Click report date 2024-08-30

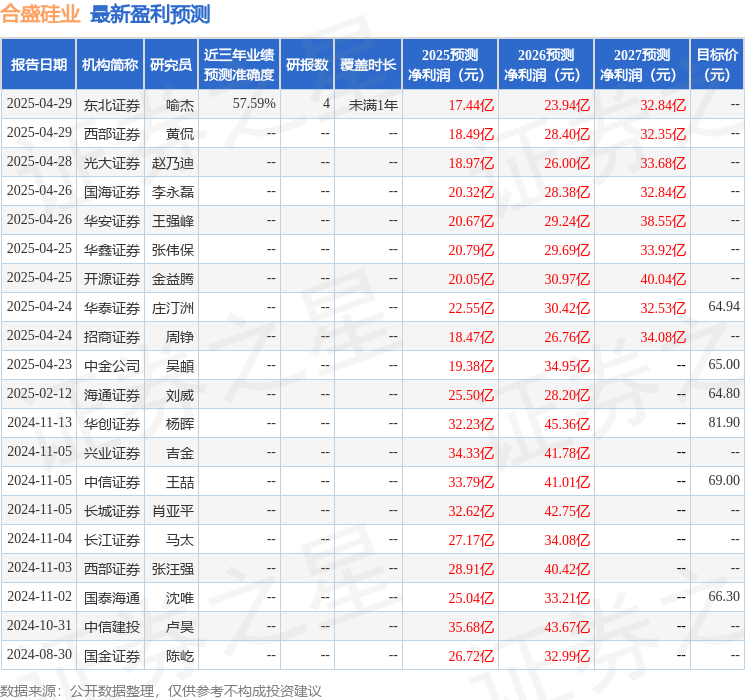click(39, 654)
